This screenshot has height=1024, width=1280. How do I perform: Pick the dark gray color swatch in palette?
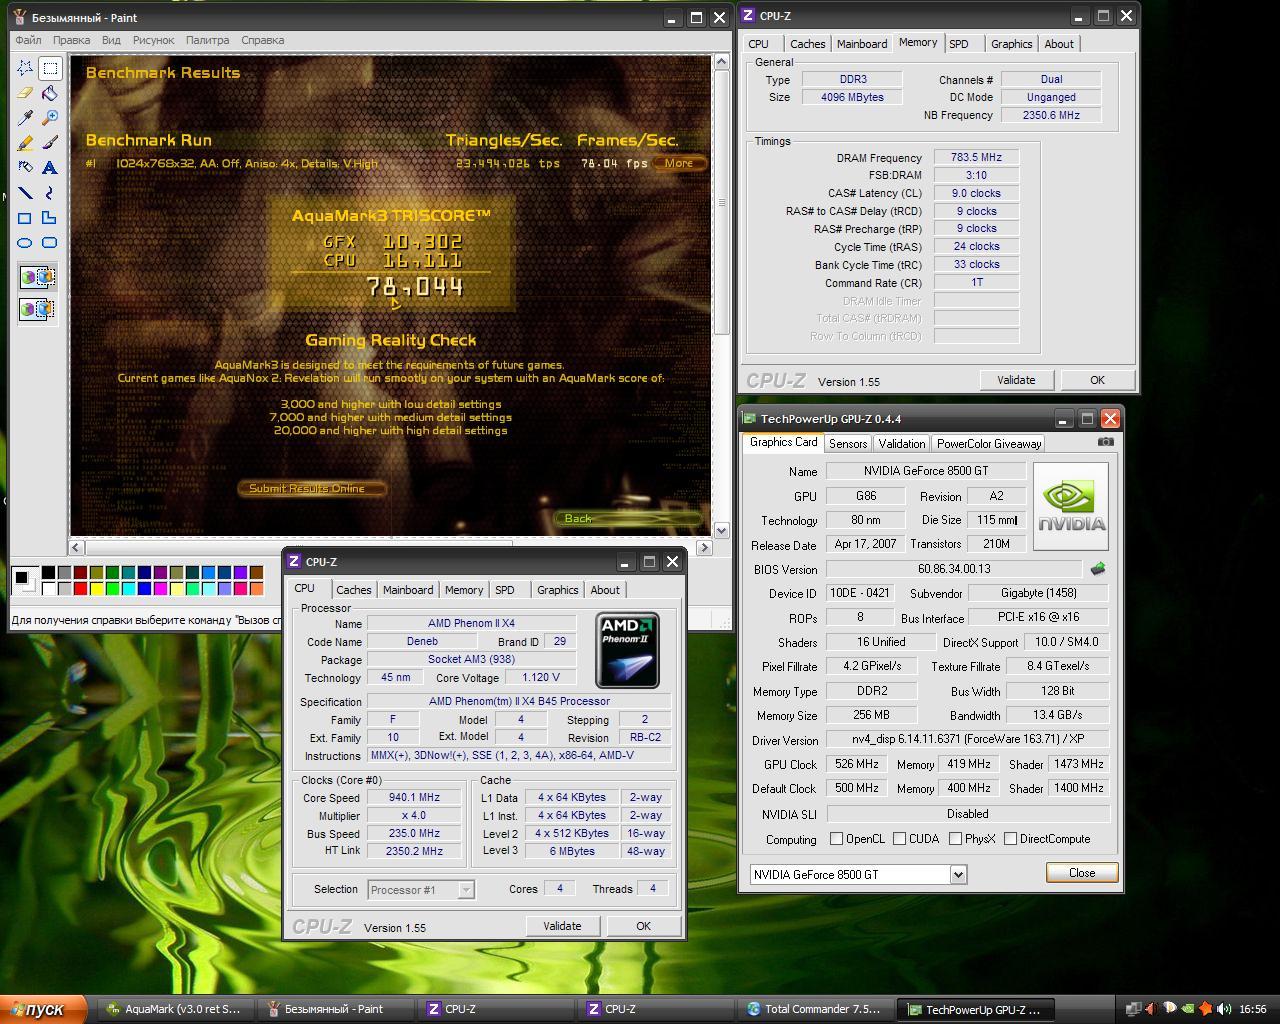[64, 573]
